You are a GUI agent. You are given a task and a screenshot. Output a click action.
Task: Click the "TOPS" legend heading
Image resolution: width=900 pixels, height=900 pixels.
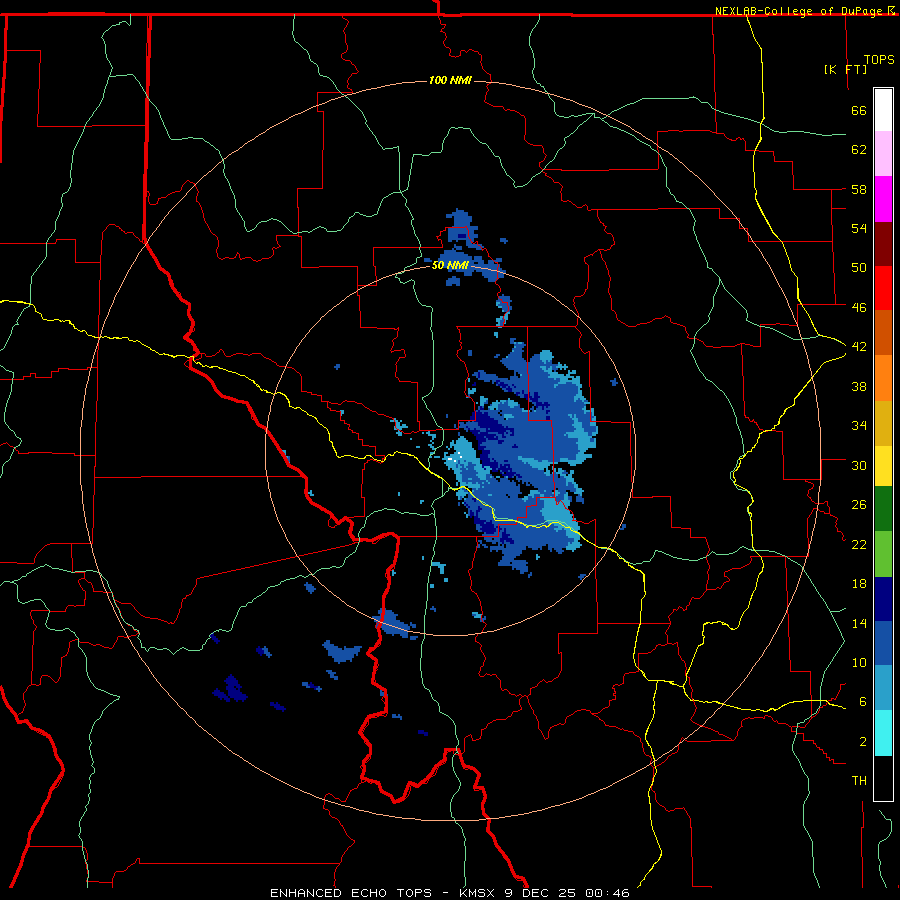(879, 59)
